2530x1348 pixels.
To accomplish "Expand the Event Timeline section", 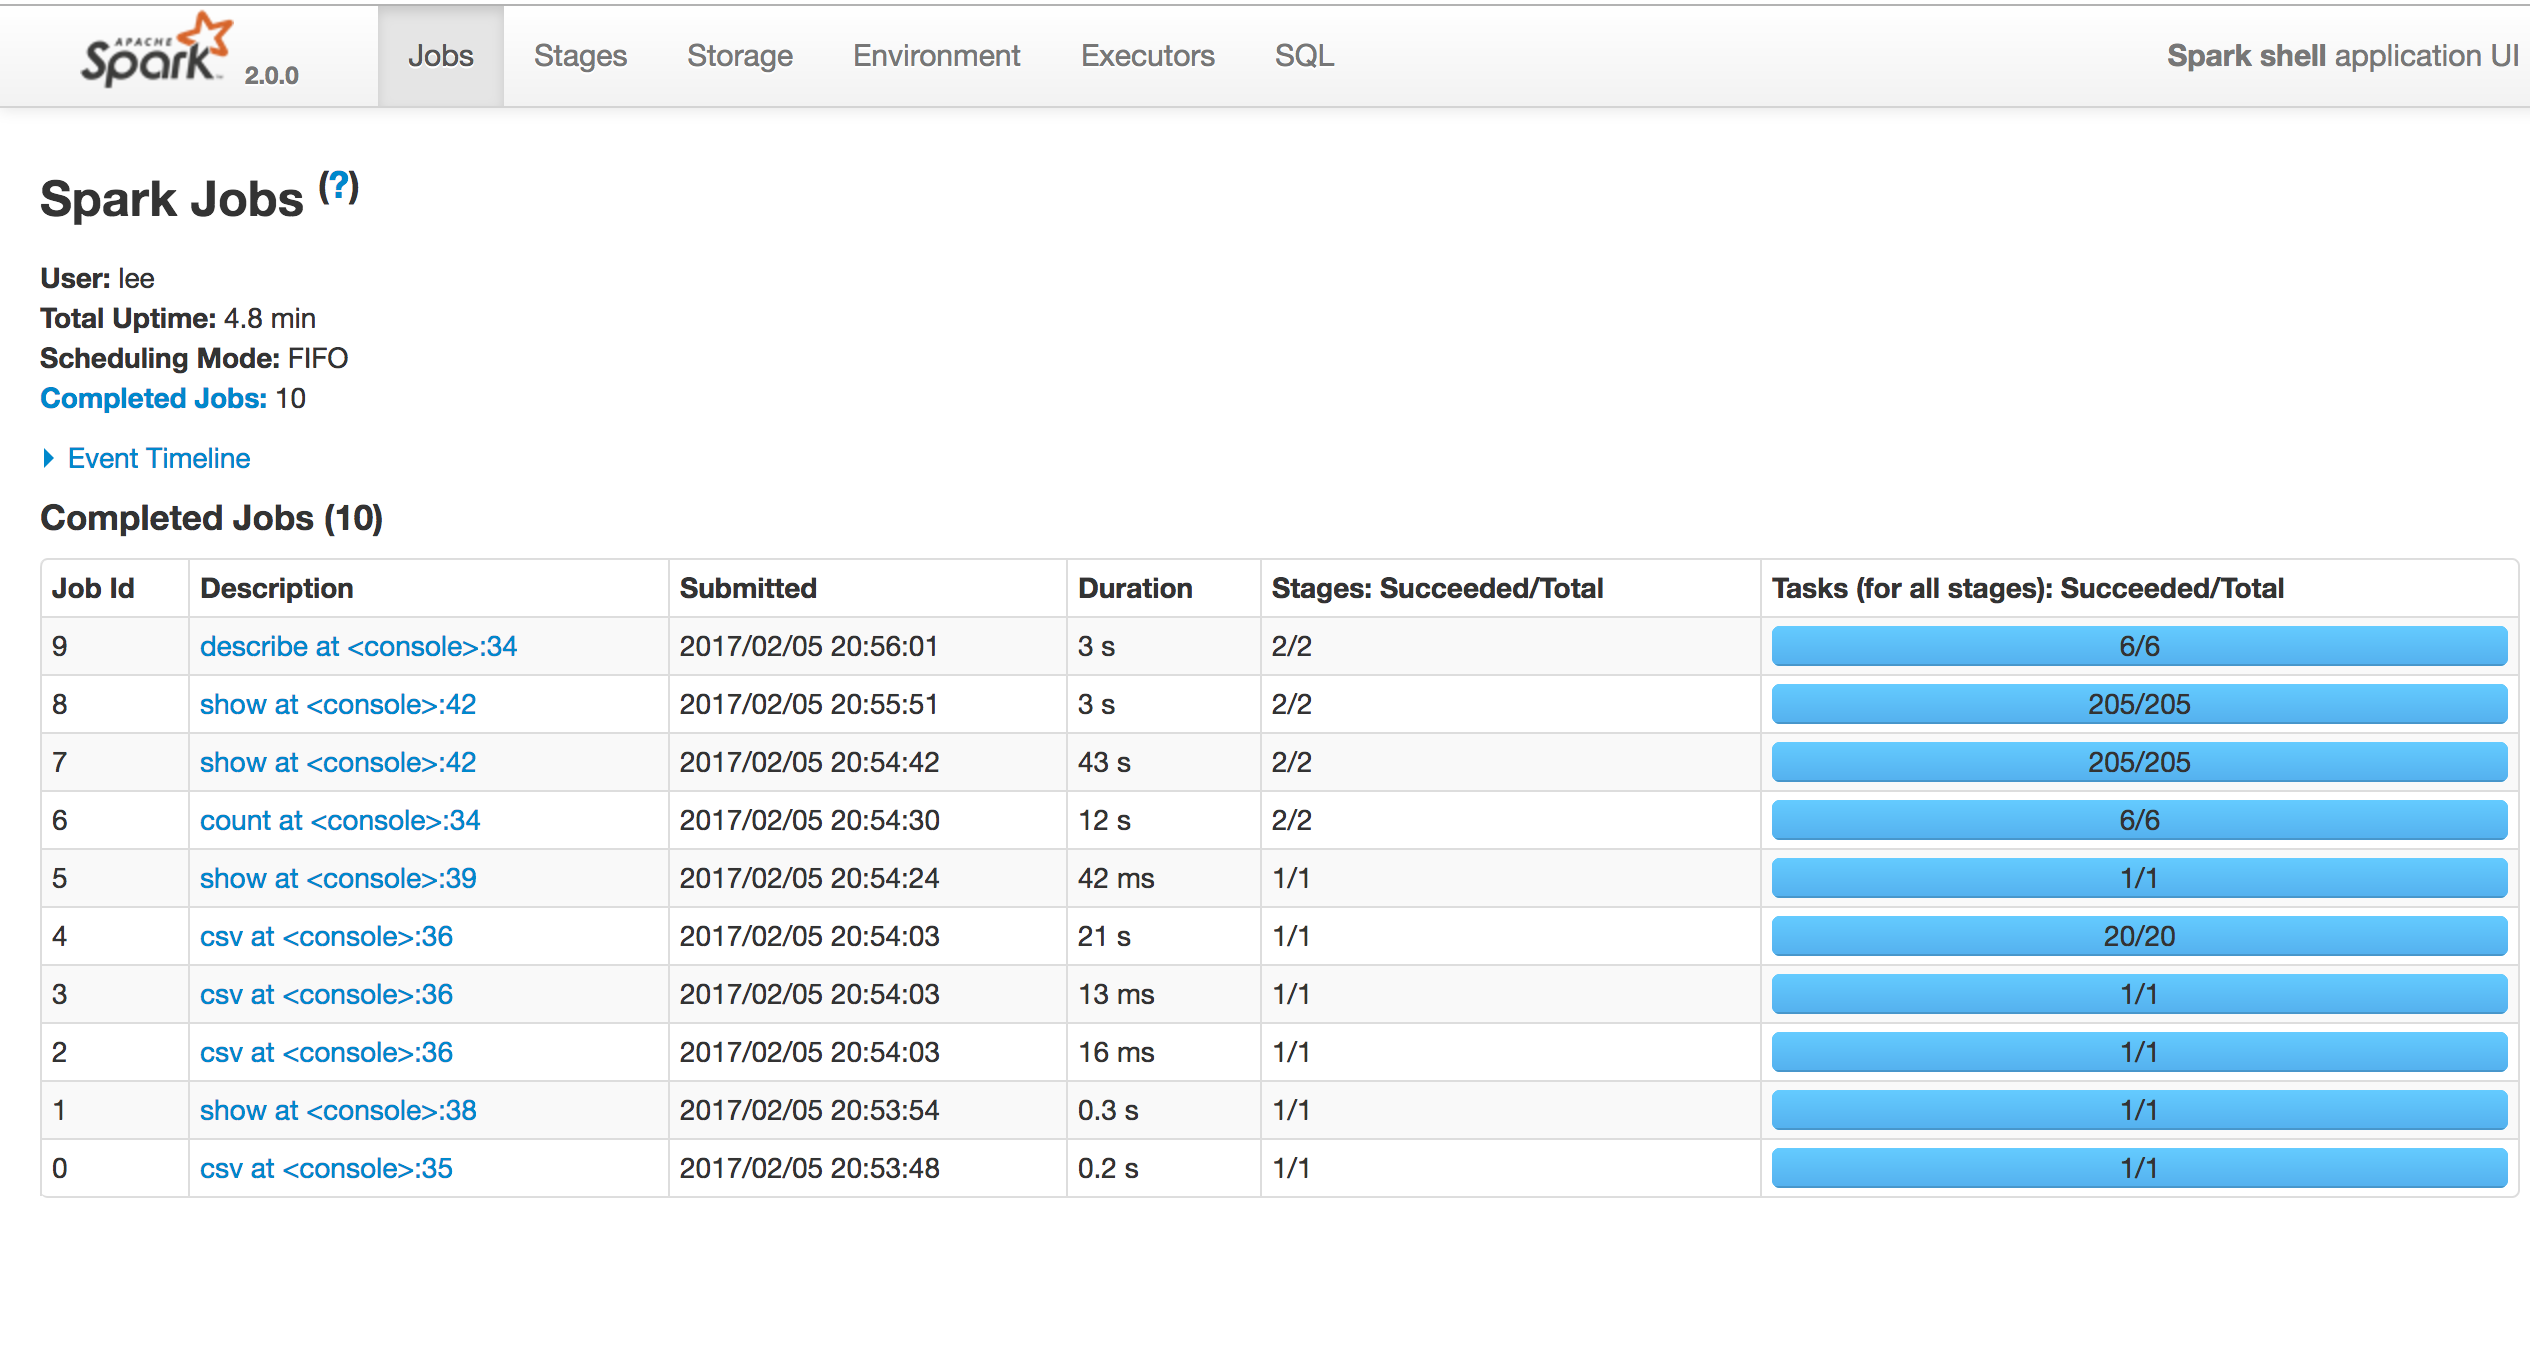I will coord(147,458).
